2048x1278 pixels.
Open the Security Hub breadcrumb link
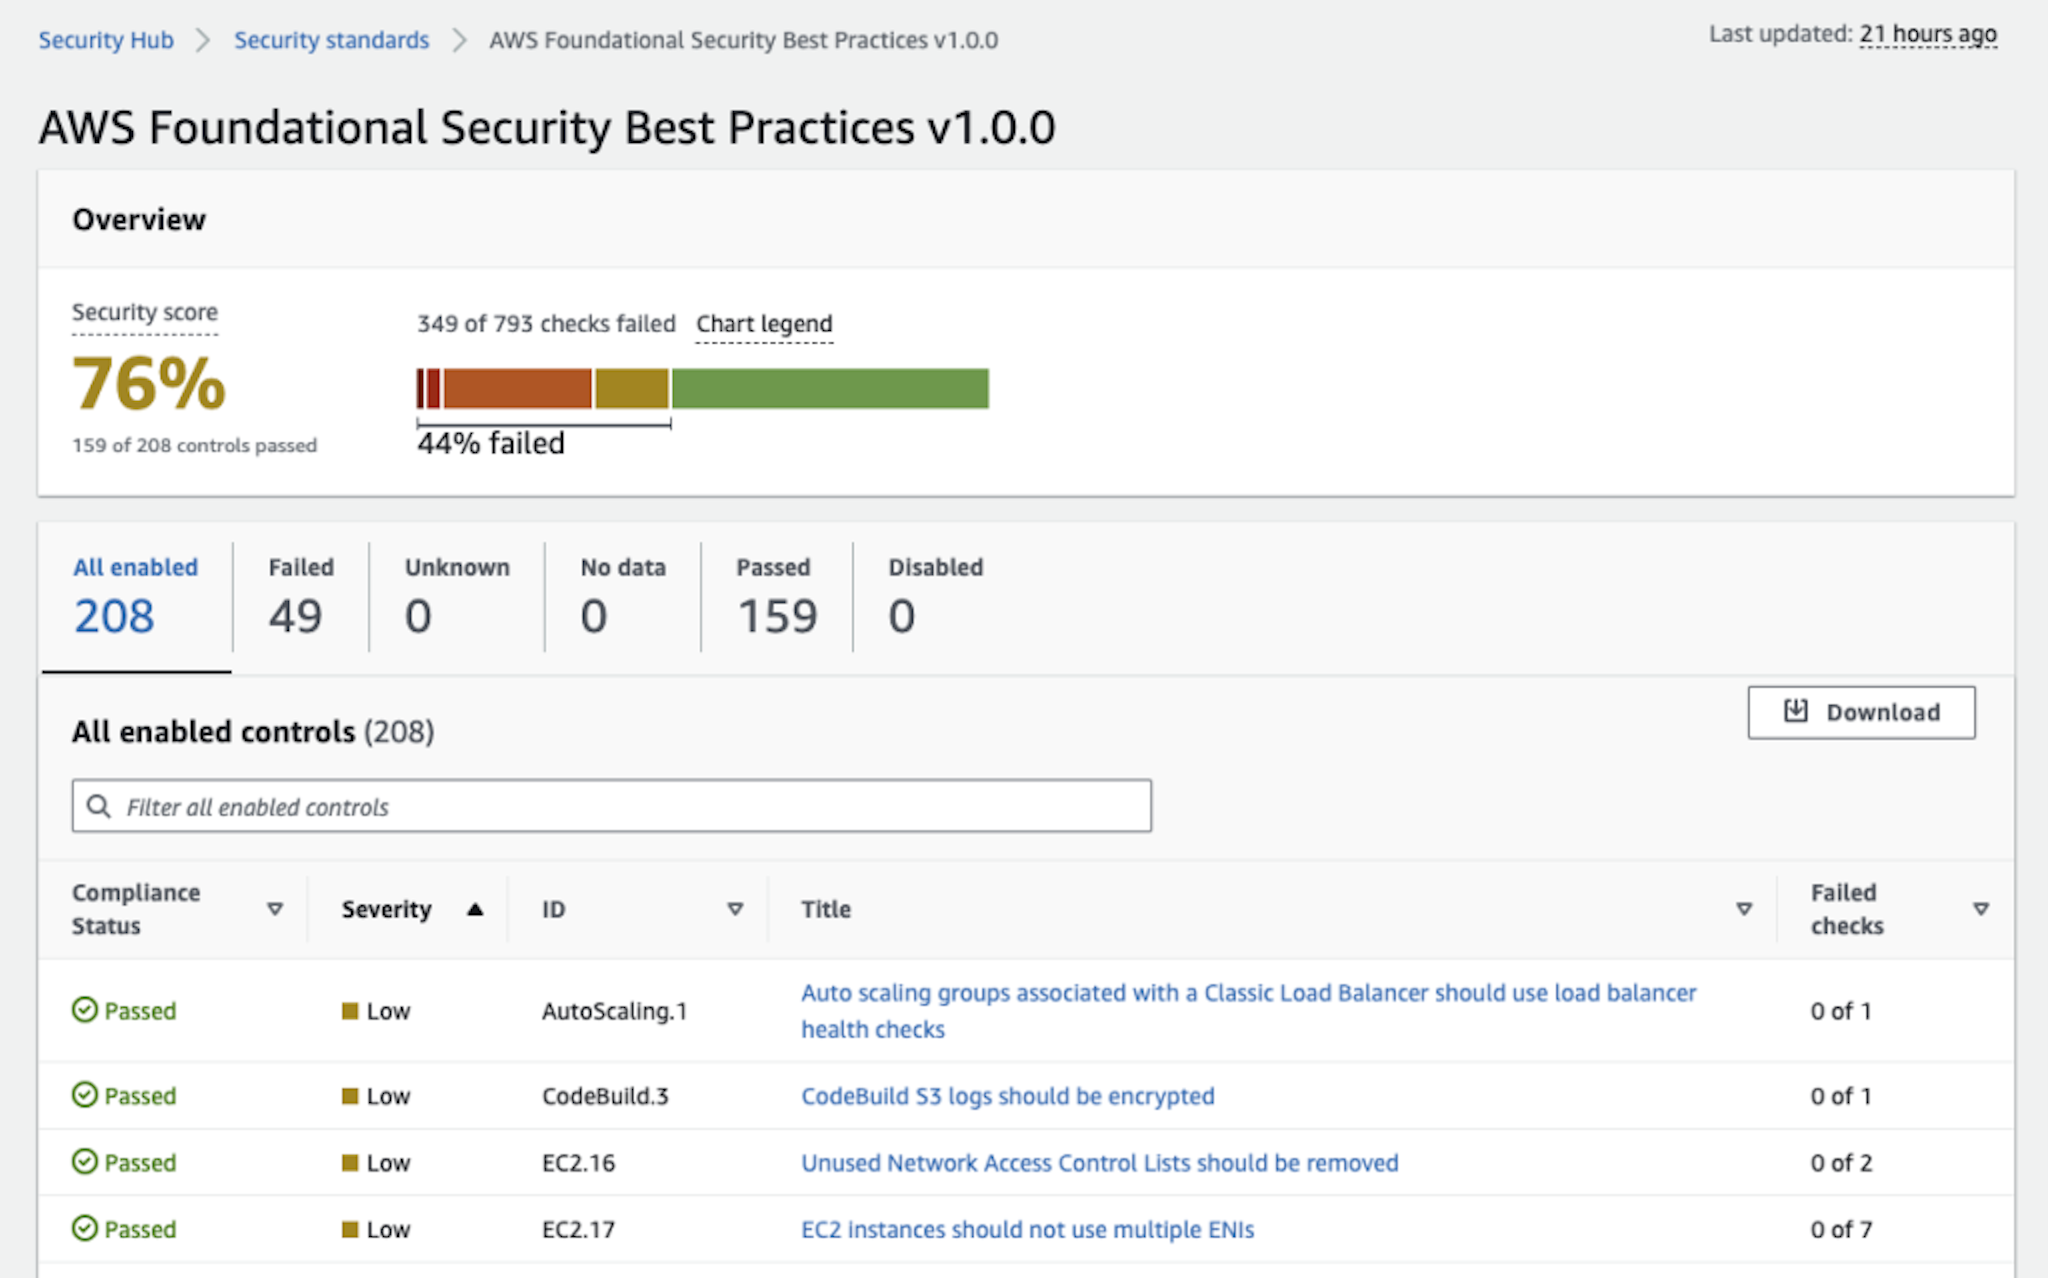click(105, 40)
